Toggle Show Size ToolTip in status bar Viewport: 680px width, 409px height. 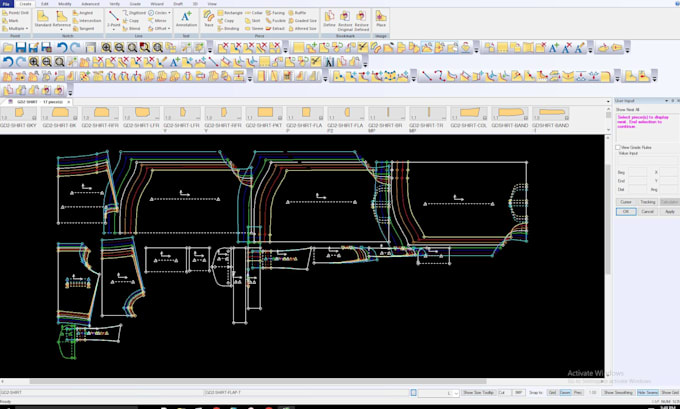tap(478, 393)
